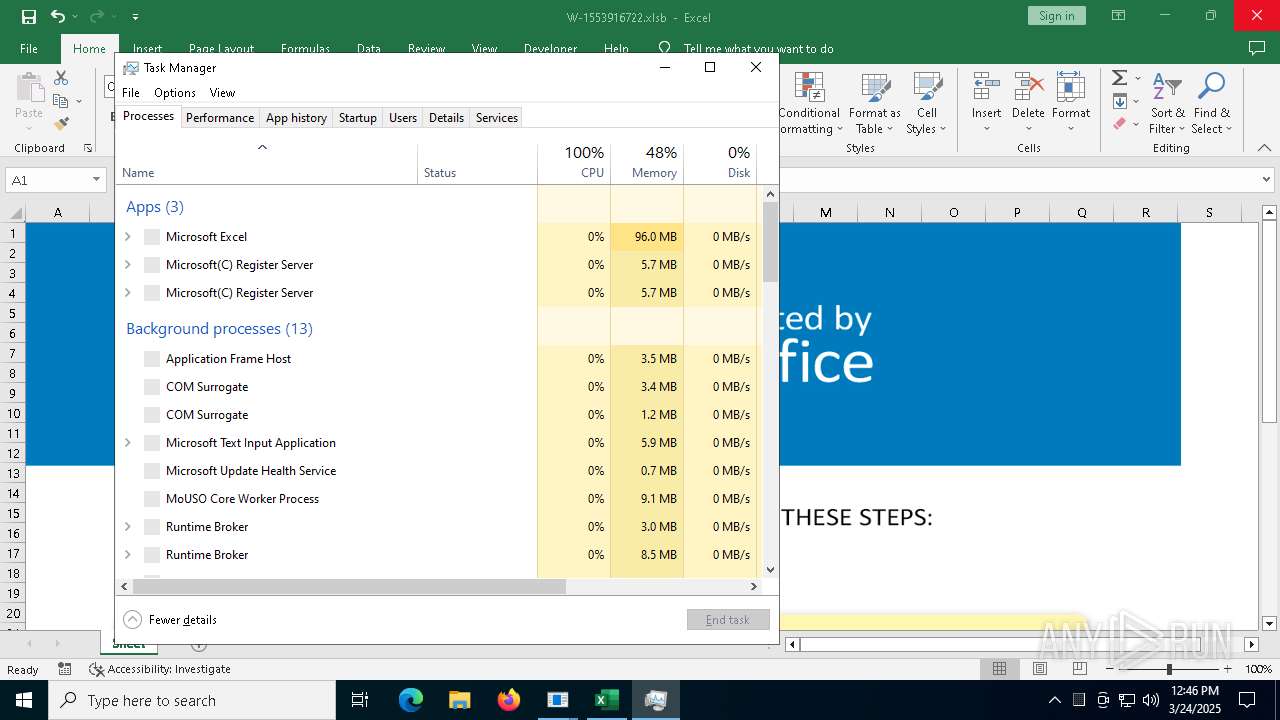The height and width of the screenshot is (720, 1280).
Task: Click the zoom out minus button
Action: click(1110, 669)
